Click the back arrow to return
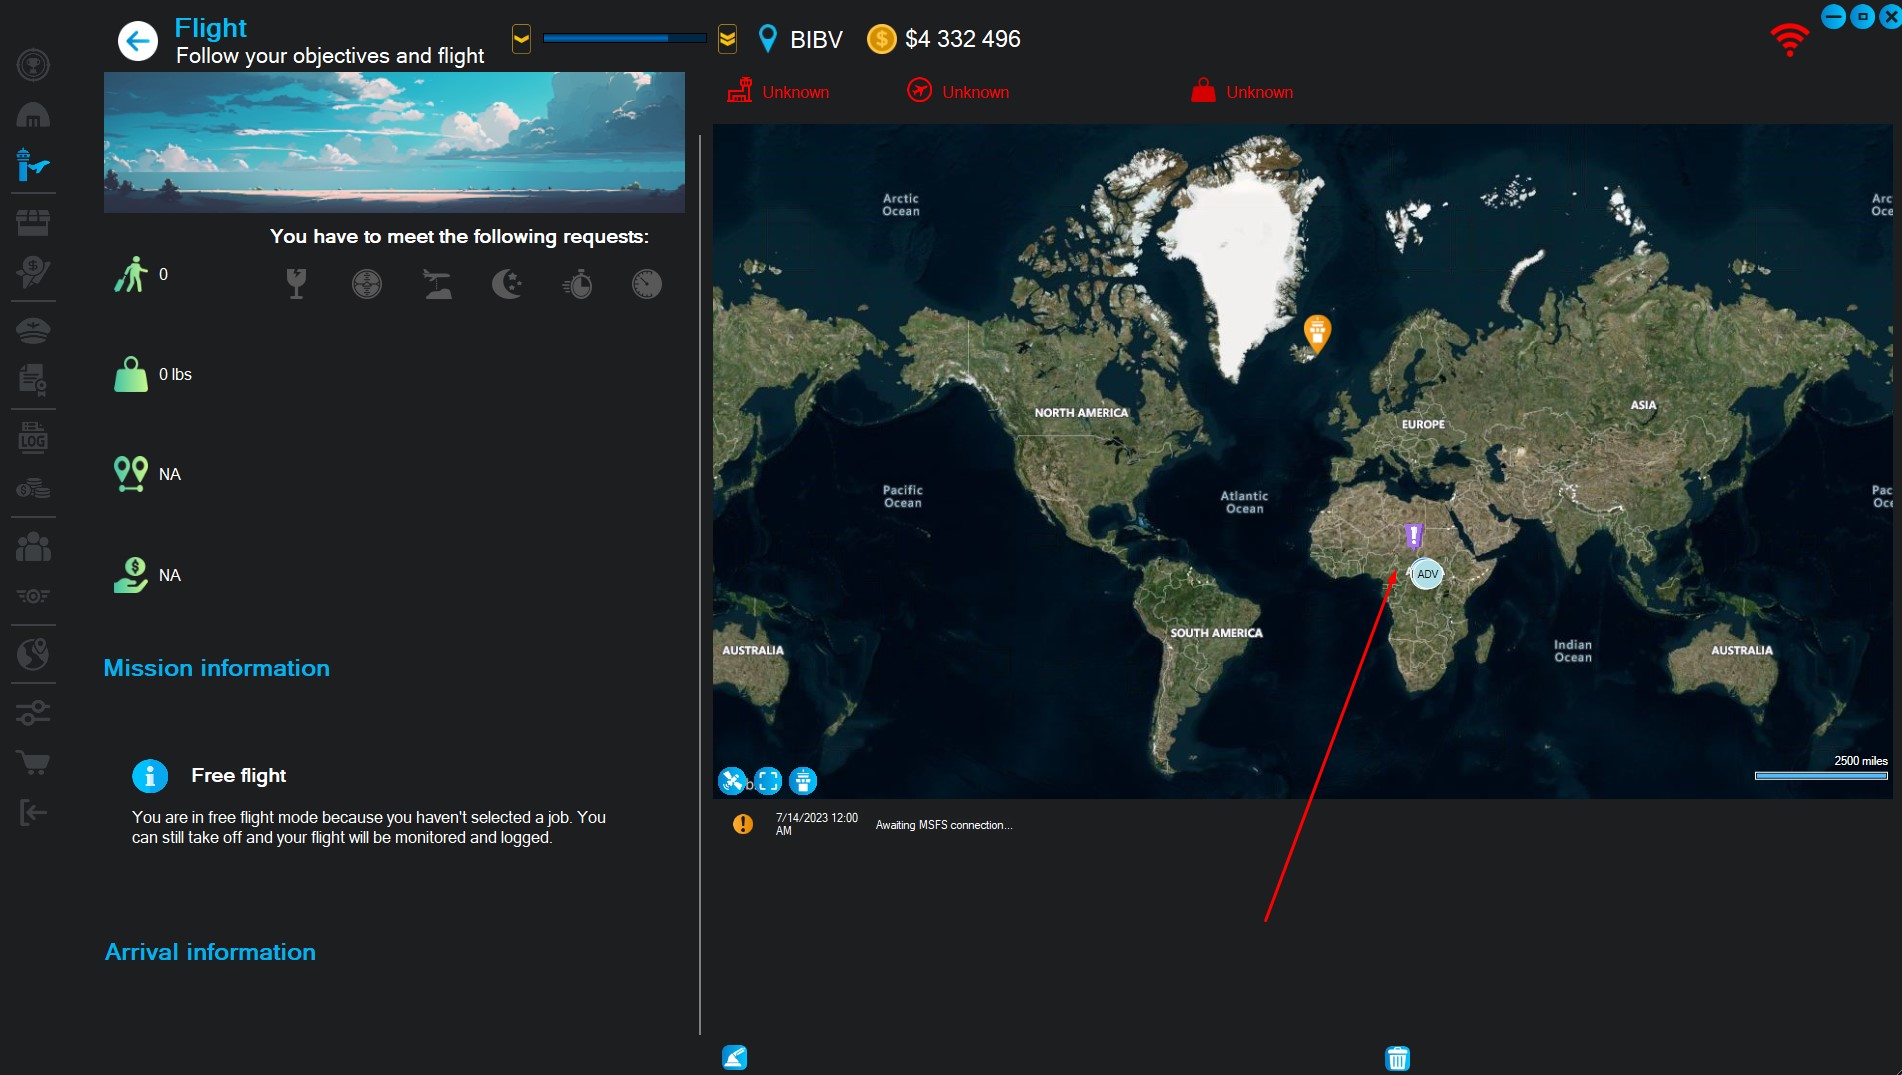The image size is (1902, 1075). point(137,40)
